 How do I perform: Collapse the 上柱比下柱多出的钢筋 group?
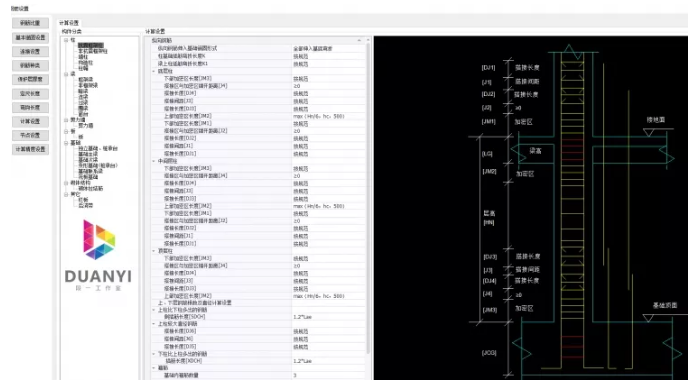(154, 310)
